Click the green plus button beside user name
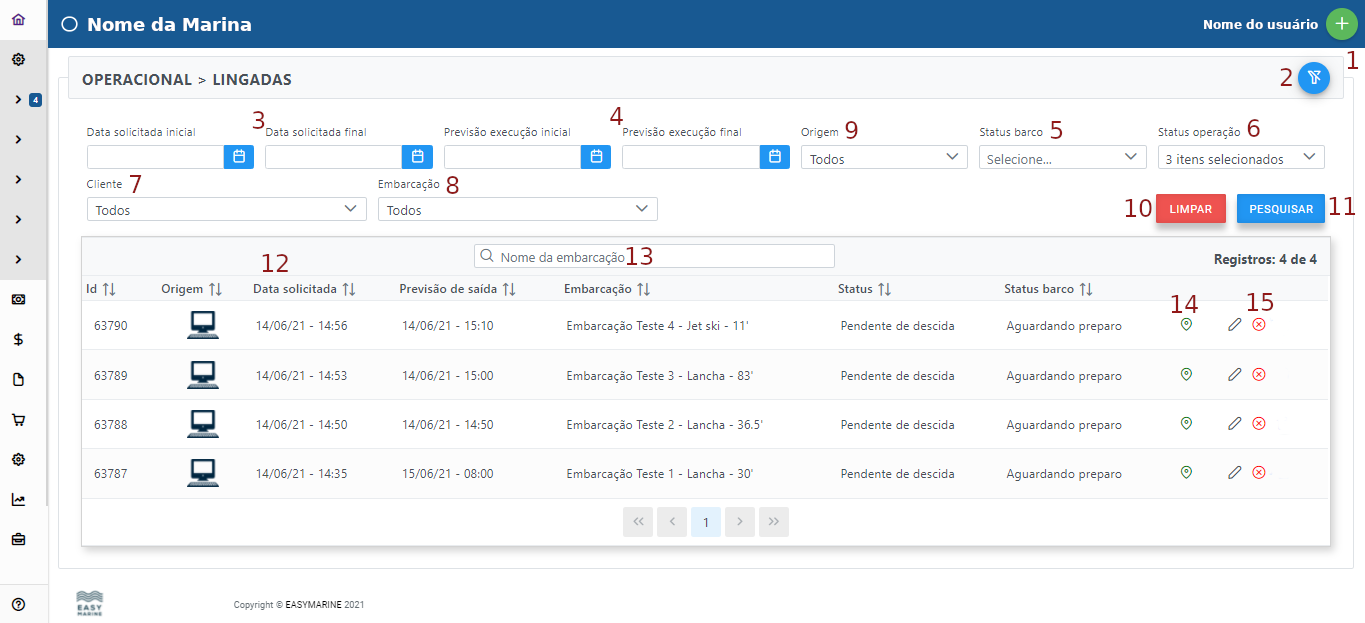The height and width of the screenshot is (623, 1365). [x=1342, y=24]
